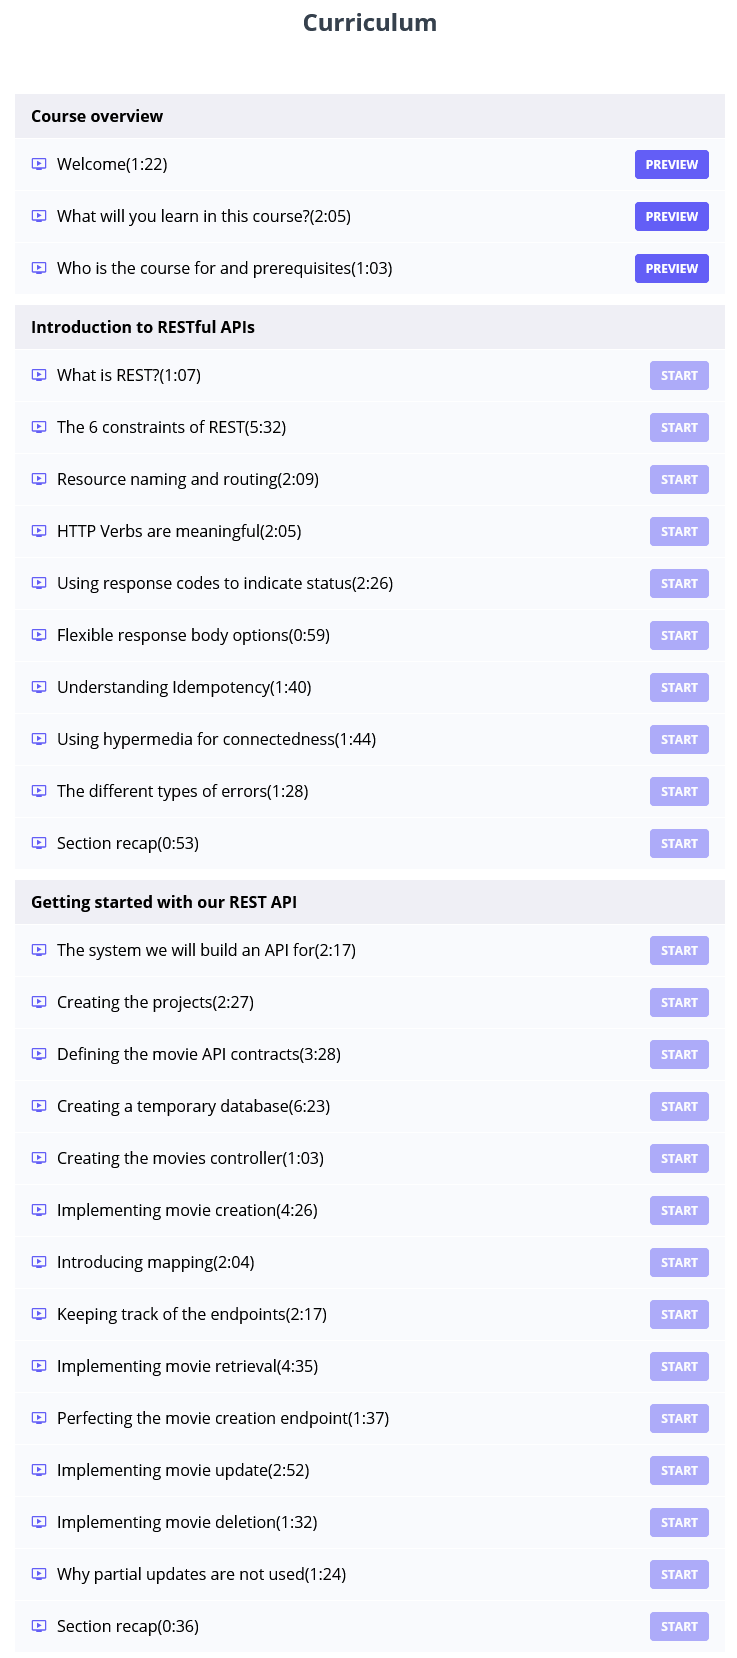Open 'Why partial updates are not used' lesson
The image size is (737, 1658).
[201, 1574]
